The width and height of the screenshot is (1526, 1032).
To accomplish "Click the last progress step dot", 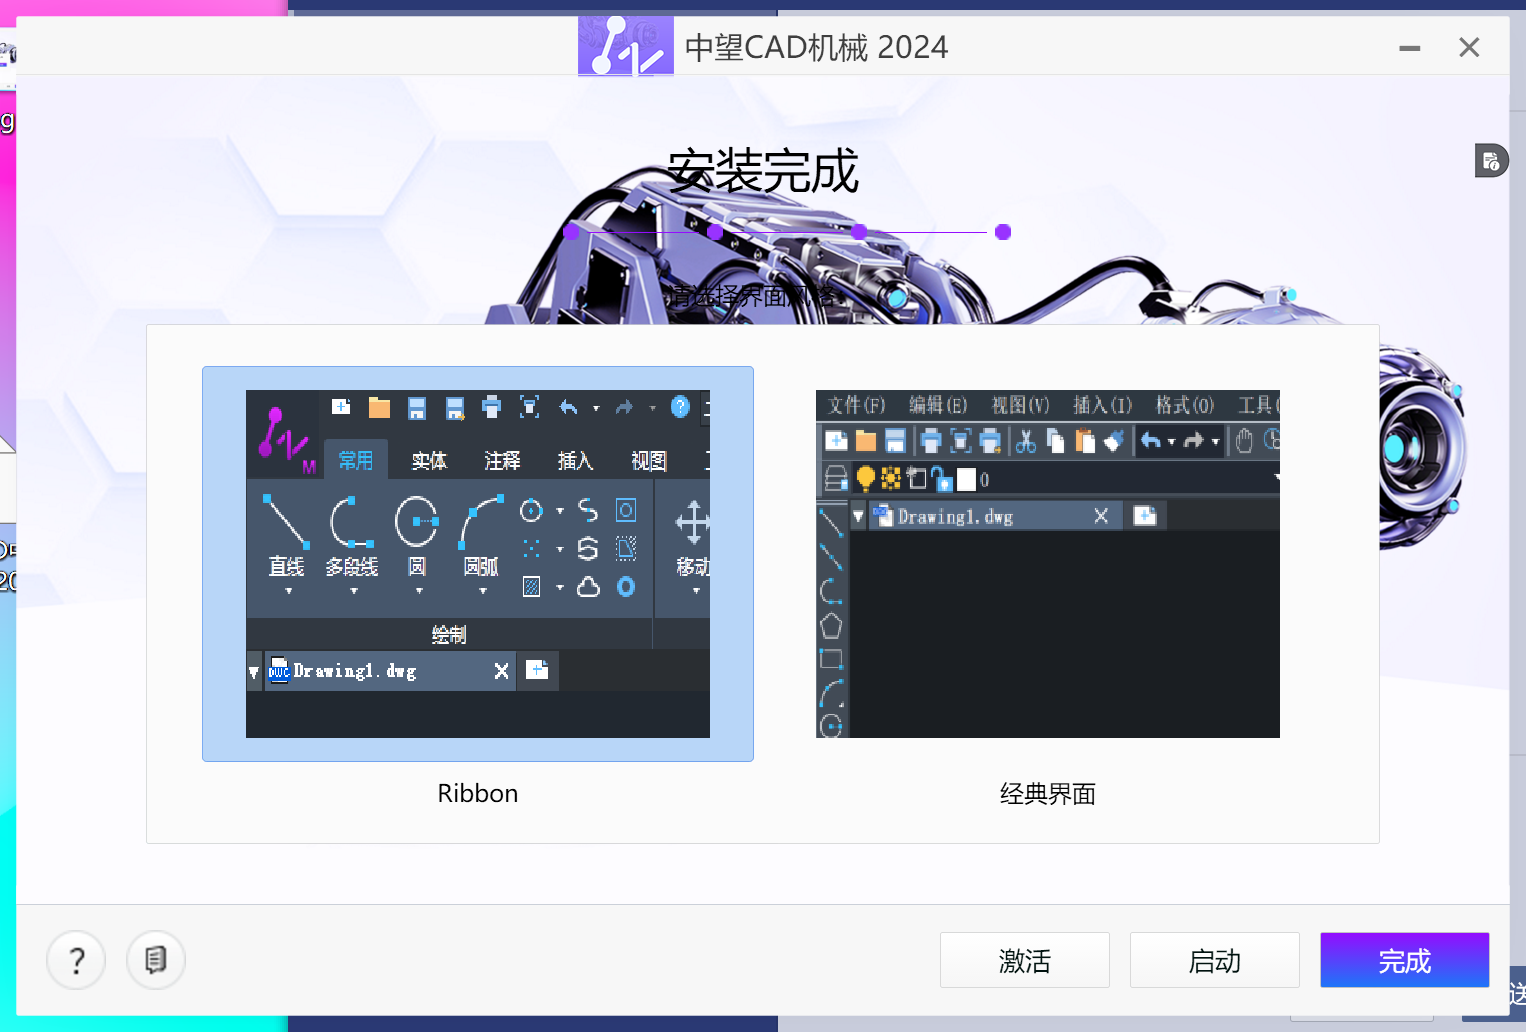I will pos(1003,232).
